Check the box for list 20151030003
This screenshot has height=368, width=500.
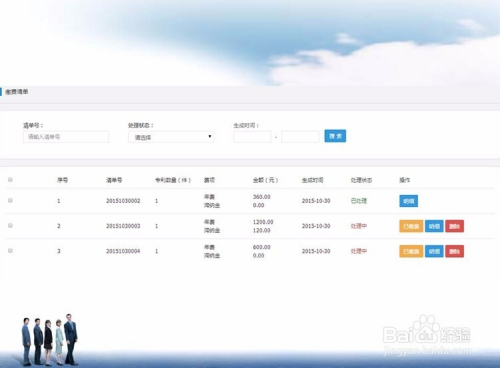pos(10,226)
